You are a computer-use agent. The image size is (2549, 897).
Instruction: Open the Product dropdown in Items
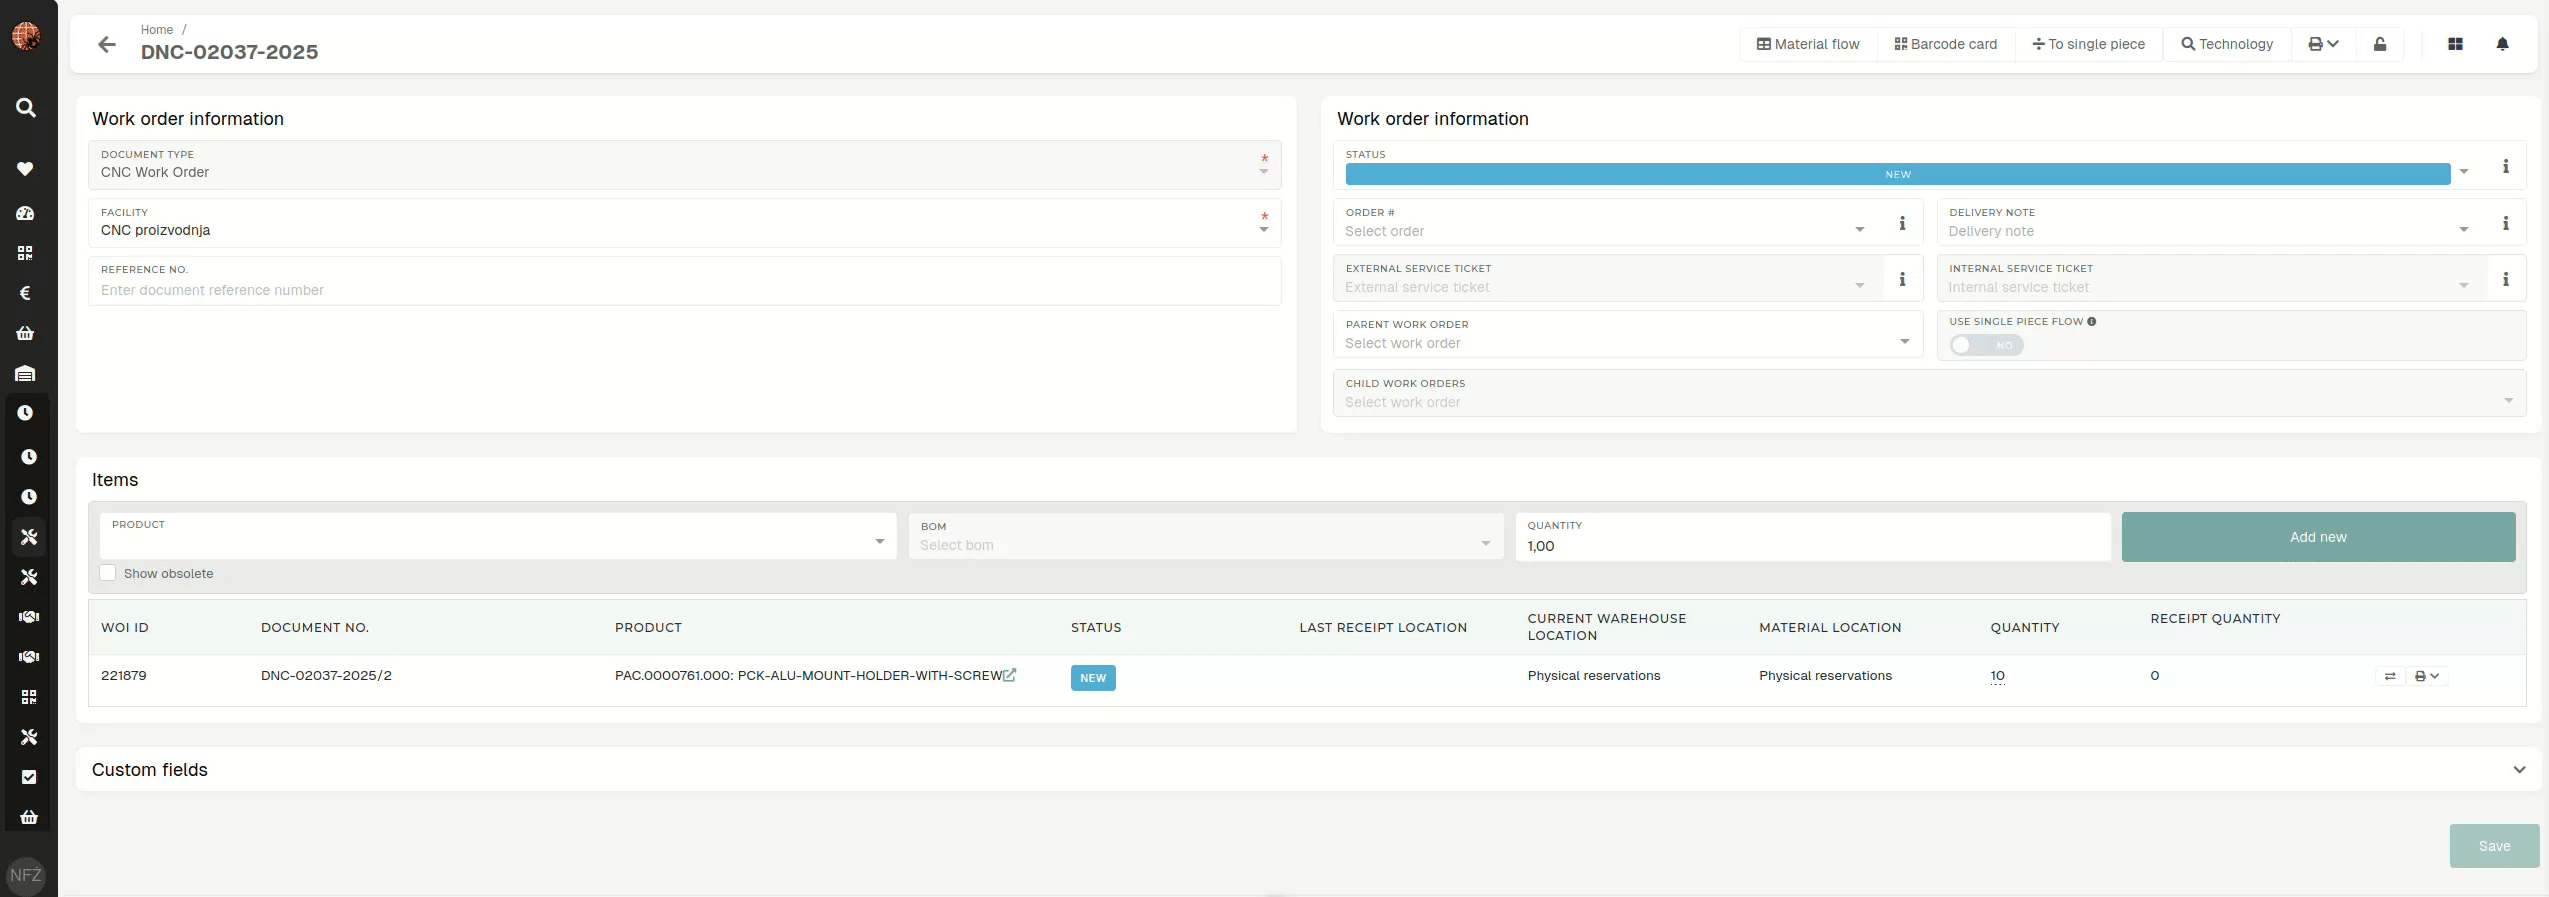(x=498, y=536)
